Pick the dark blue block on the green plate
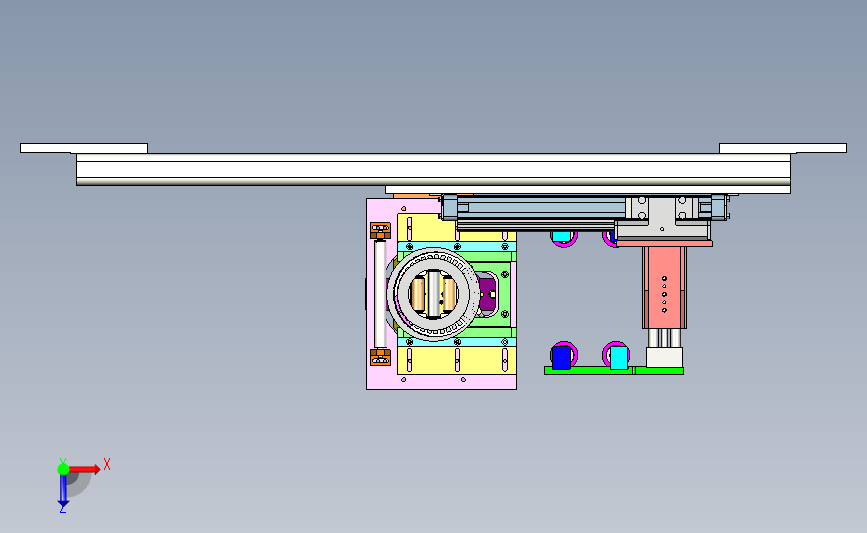 (561, 357)
